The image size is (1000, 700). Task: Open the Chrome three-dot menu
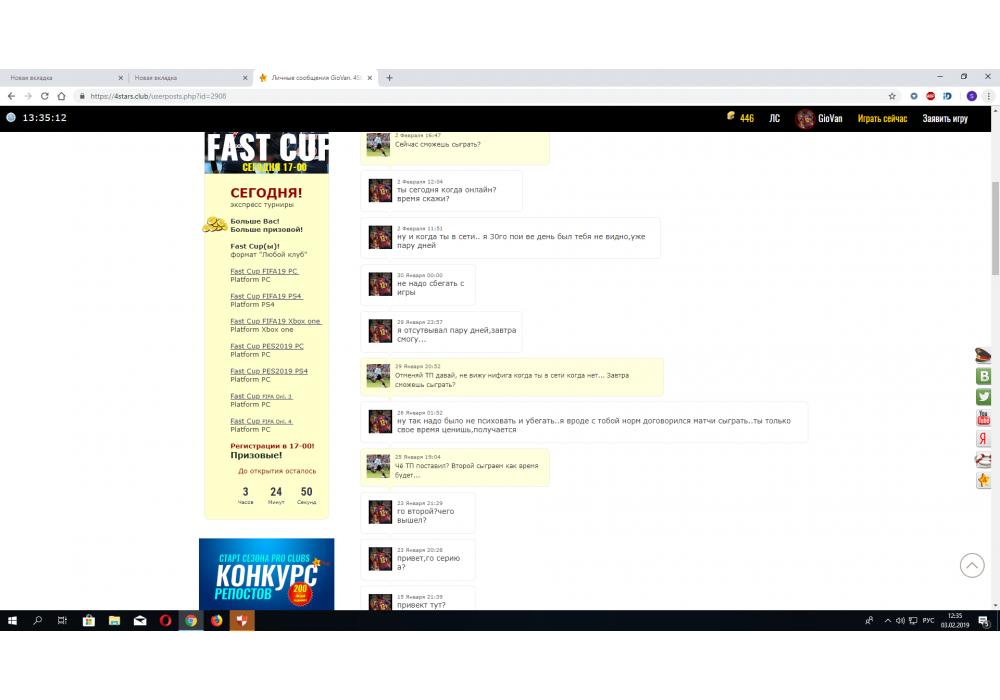(x=989, y=96)
